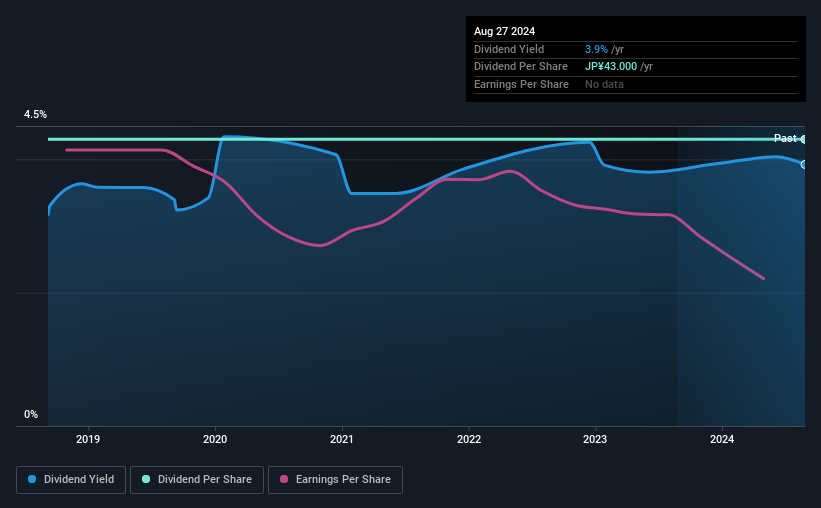Toggle the Earnings Per Share legend button
The height and width of the screenshot is (508, 821).
pos(335,480)
